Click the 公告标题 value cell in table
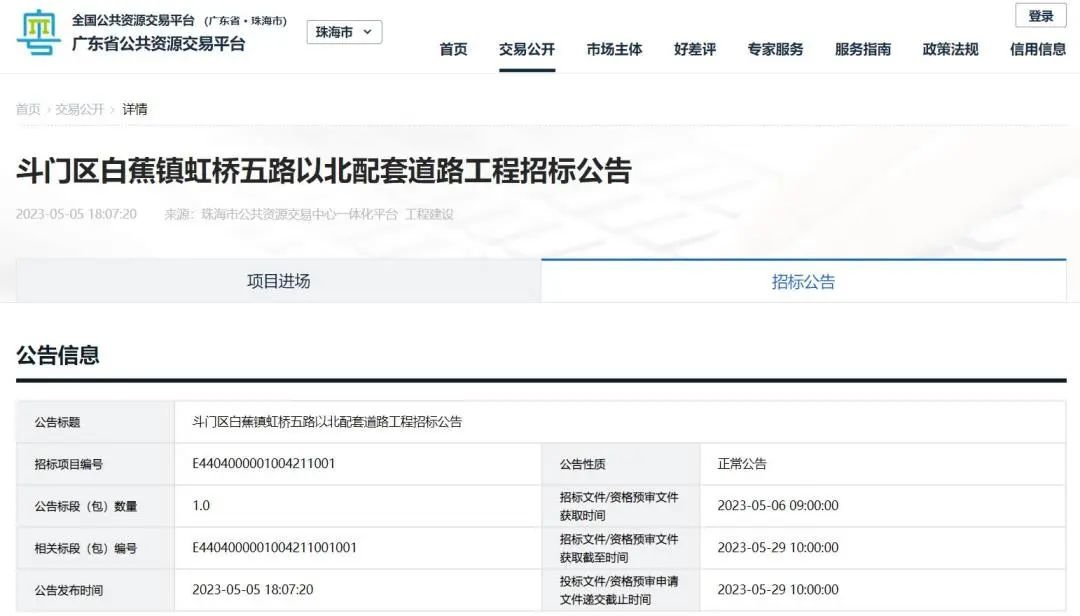 tap(620, 422)
